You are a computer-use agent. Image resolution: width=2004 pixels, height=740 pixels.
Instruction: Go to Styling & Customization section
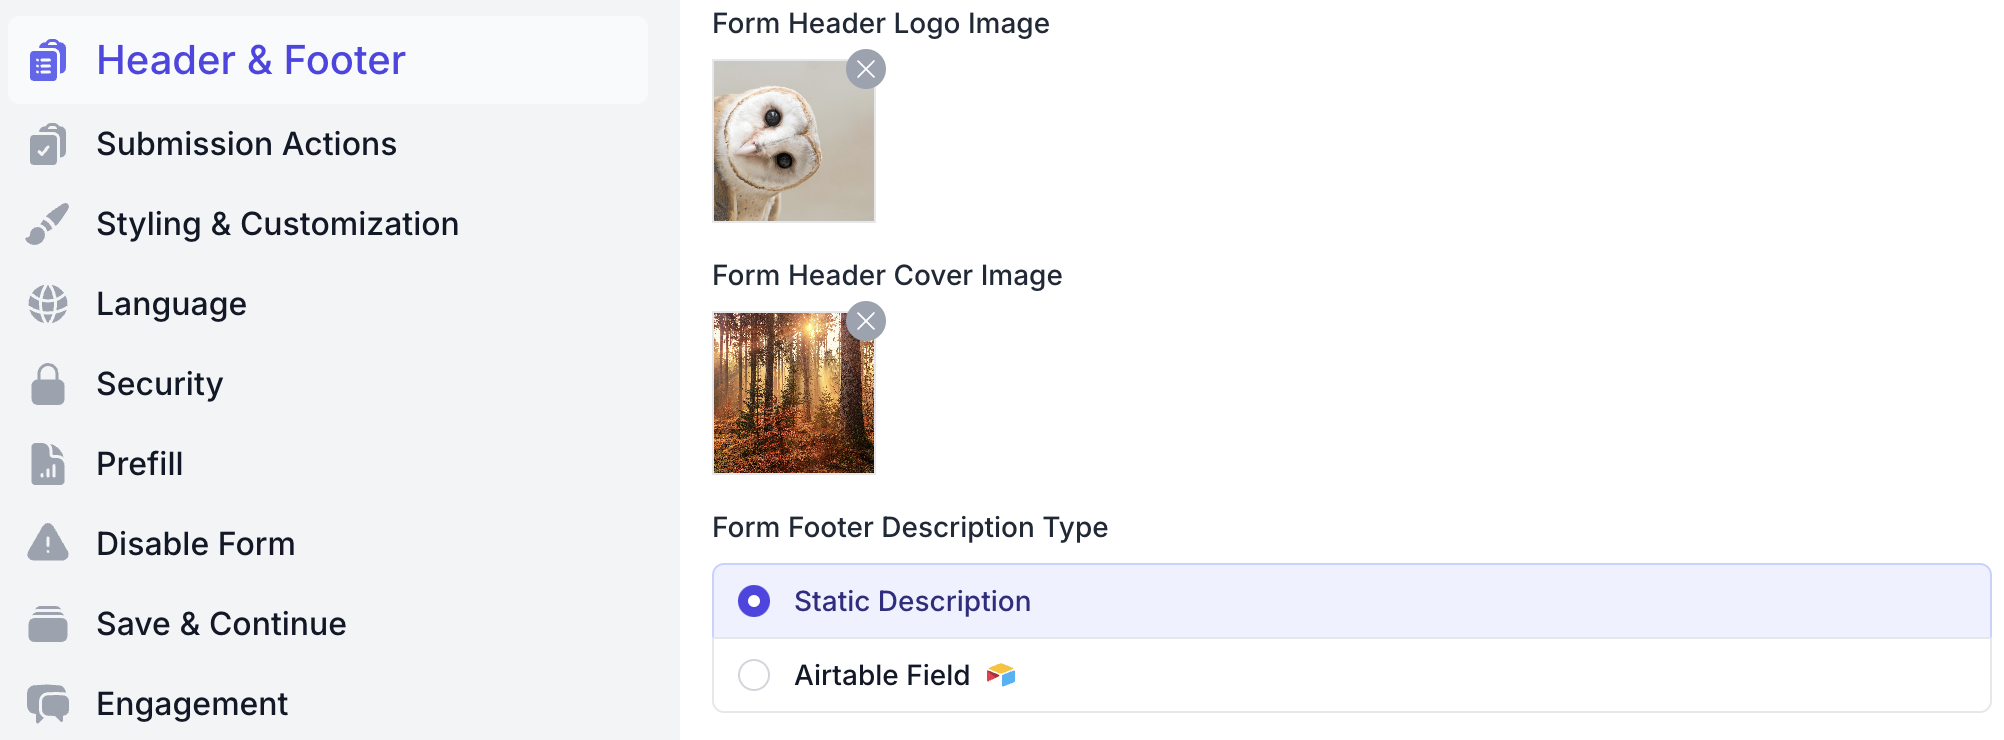pos(277,224)
